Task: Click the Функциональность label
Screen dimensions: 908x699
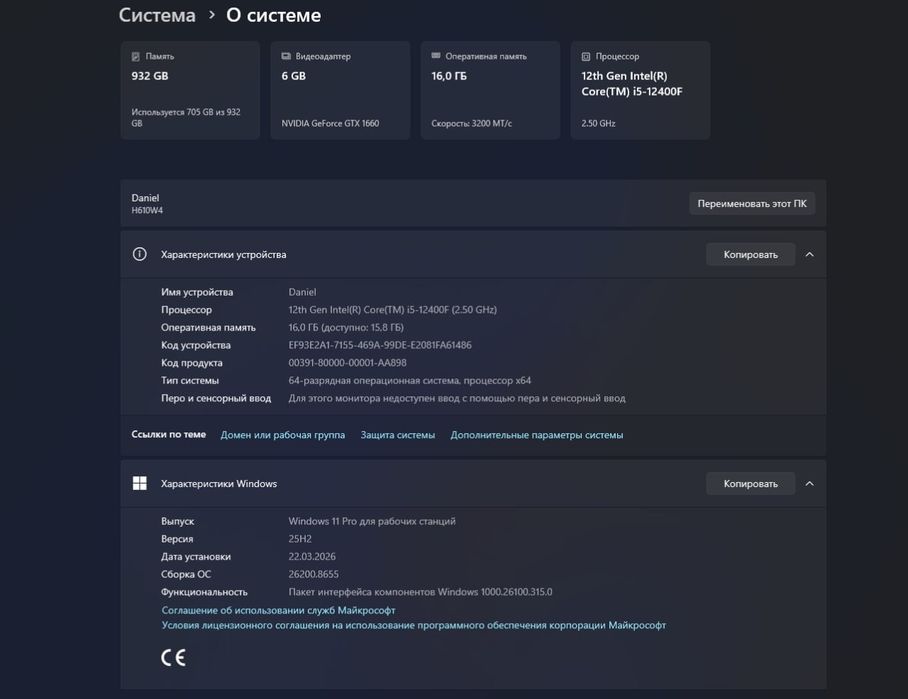Action: click(204, 592)
